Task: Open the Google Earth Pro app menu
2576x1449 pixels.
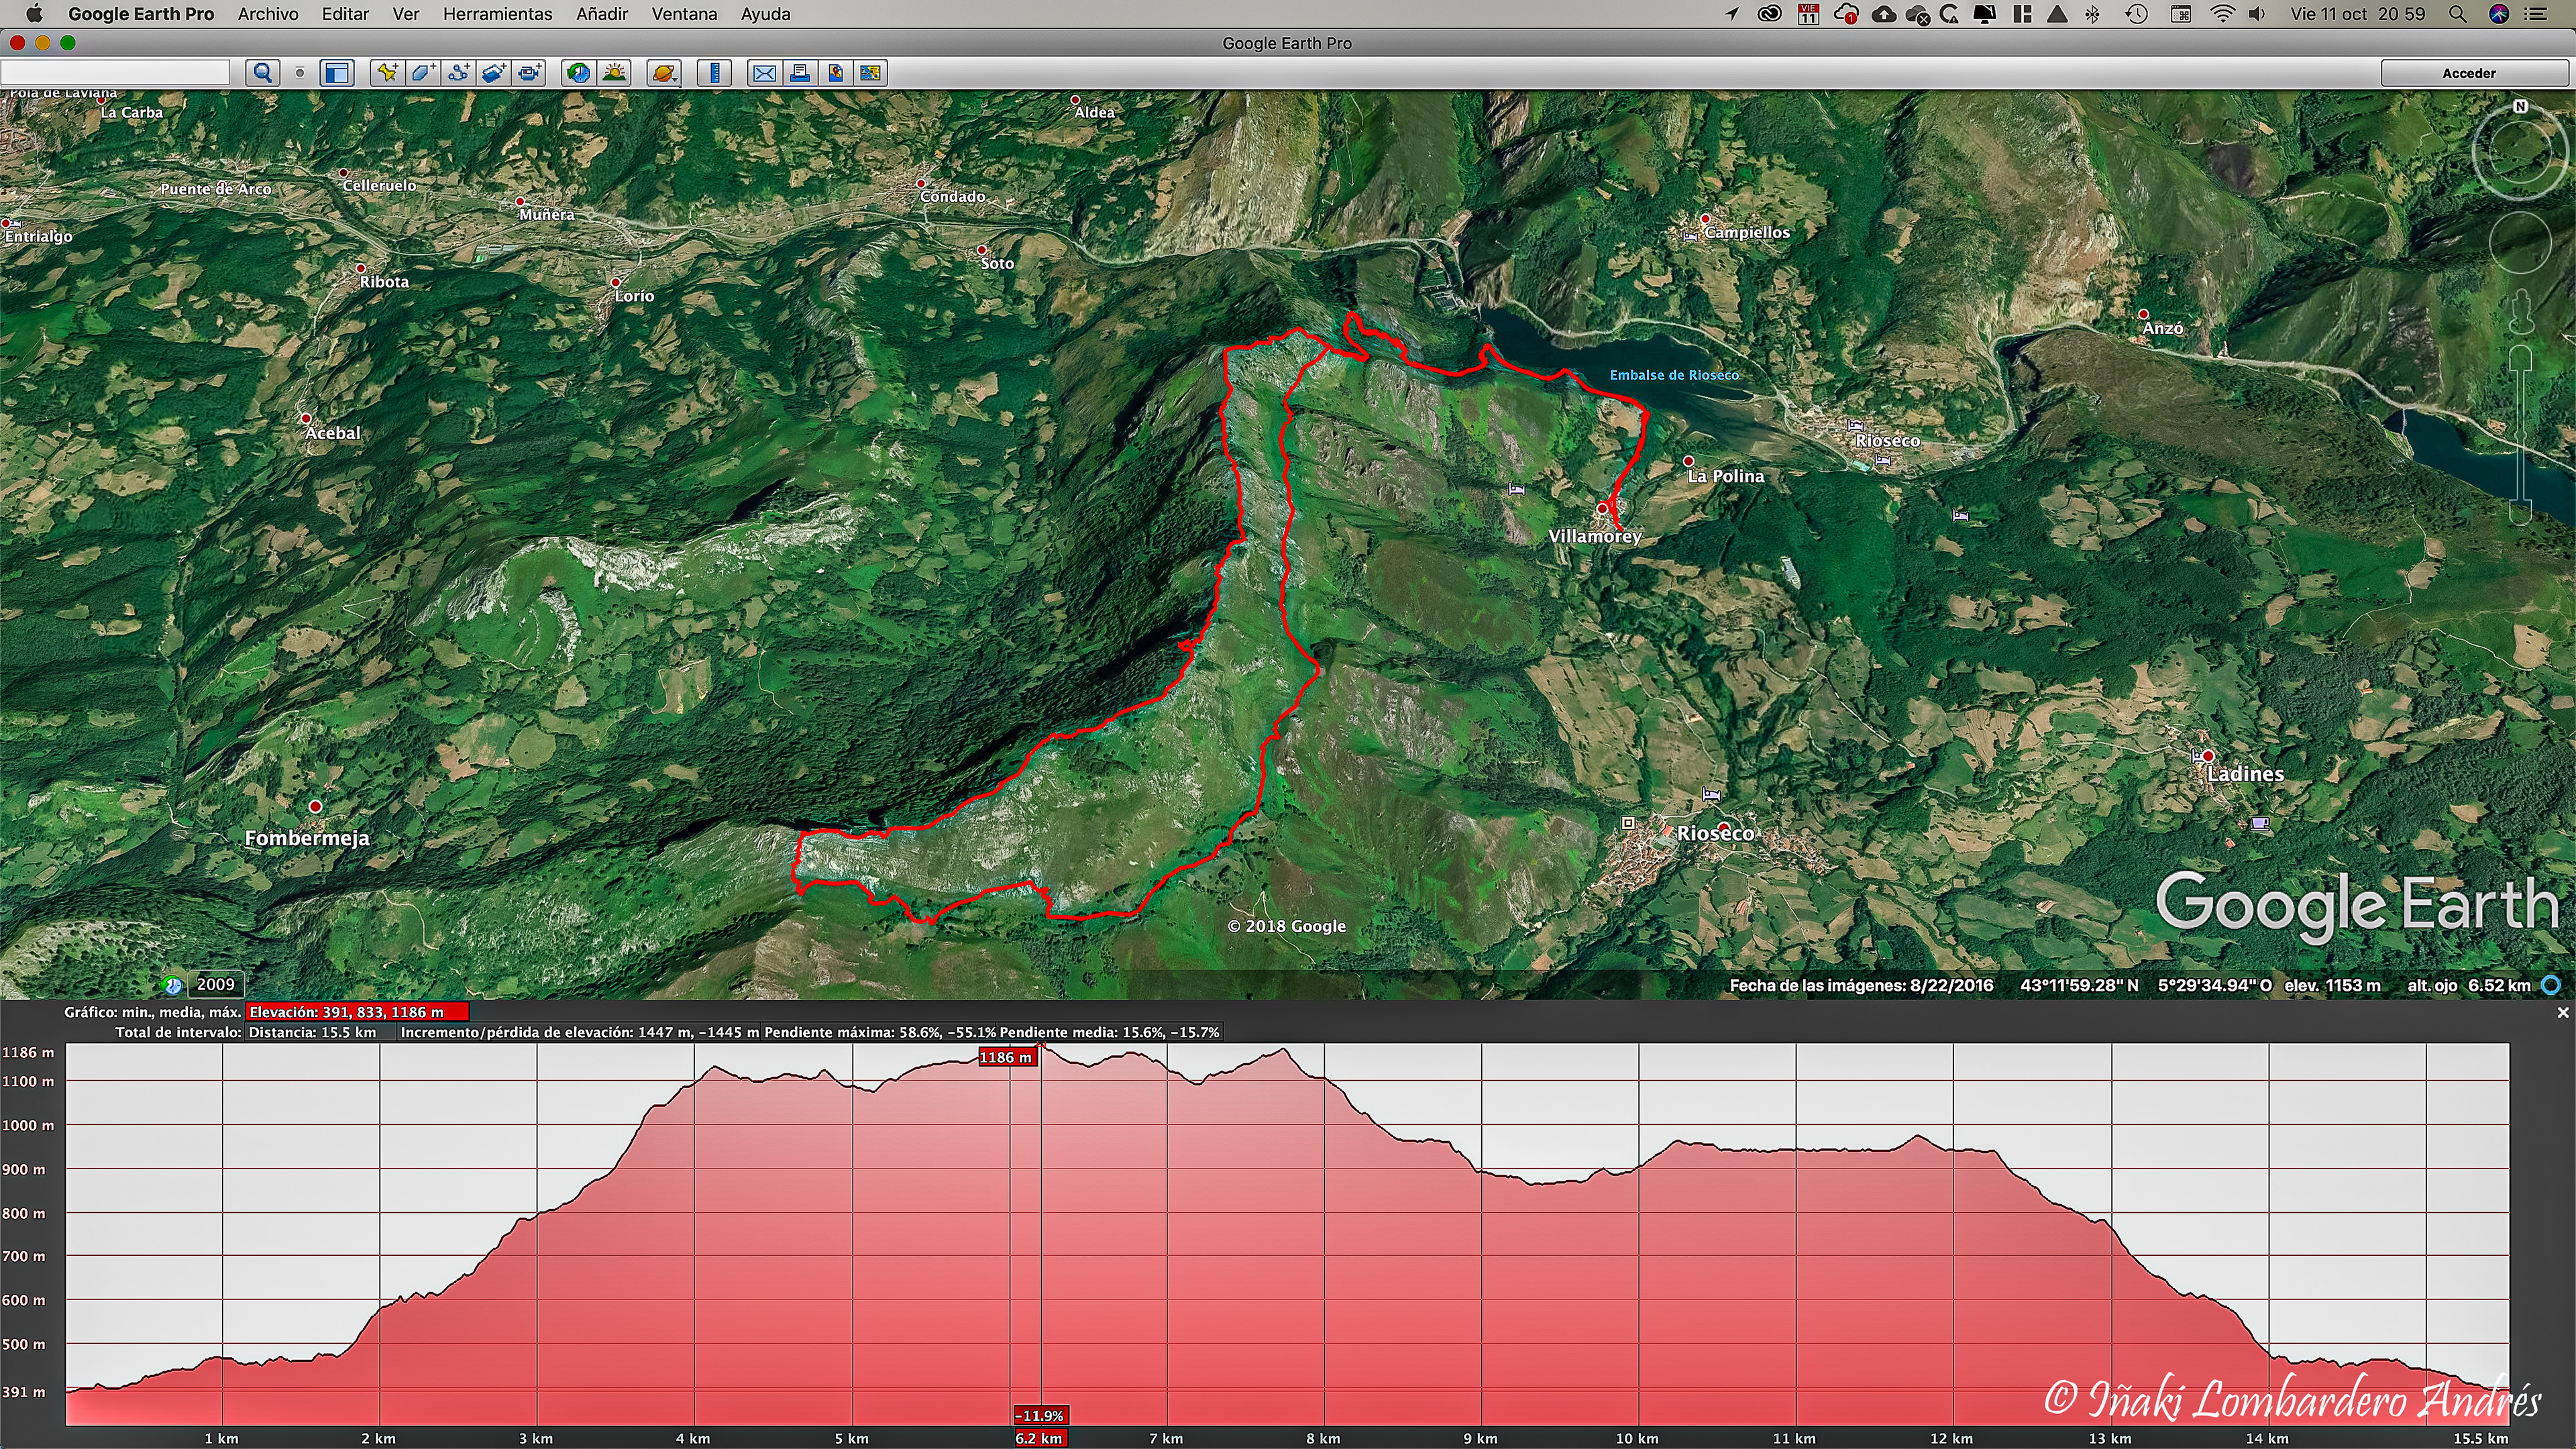Action: tap(141, 14)
